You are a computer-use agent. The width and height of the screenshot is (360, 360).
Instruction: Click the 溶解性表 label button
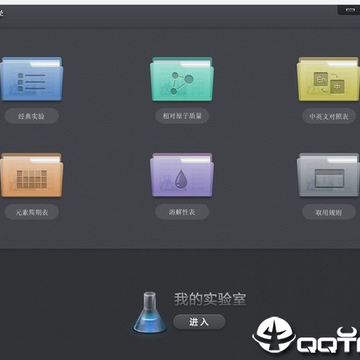182,212
